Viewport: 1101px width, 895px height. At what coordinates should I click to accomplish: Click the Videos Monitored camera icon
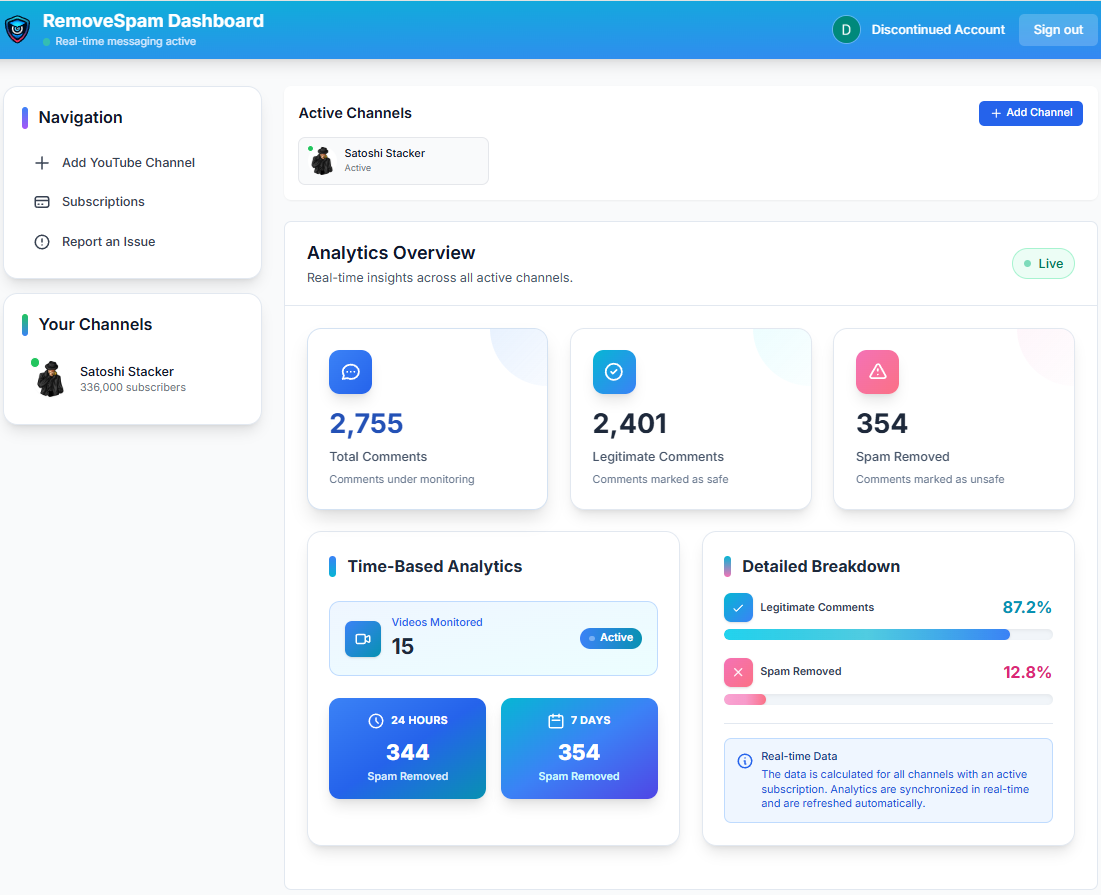click(363, 639)
